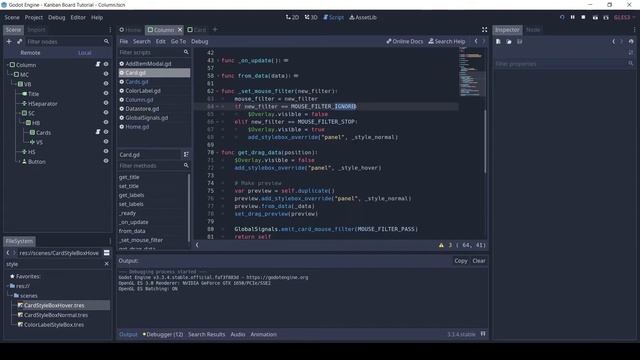Collapse the Column root node

click(8, 65)
